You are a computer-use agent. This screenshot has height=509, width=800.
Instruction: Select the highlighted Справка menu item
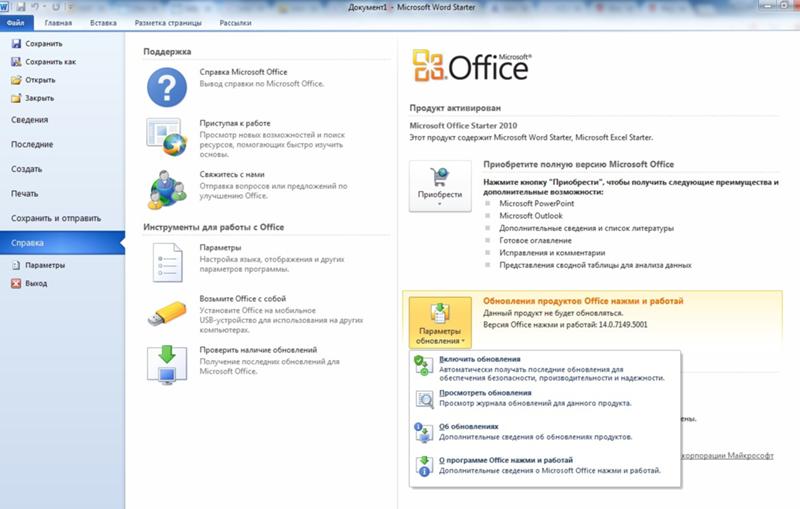[x=61, y=243]
